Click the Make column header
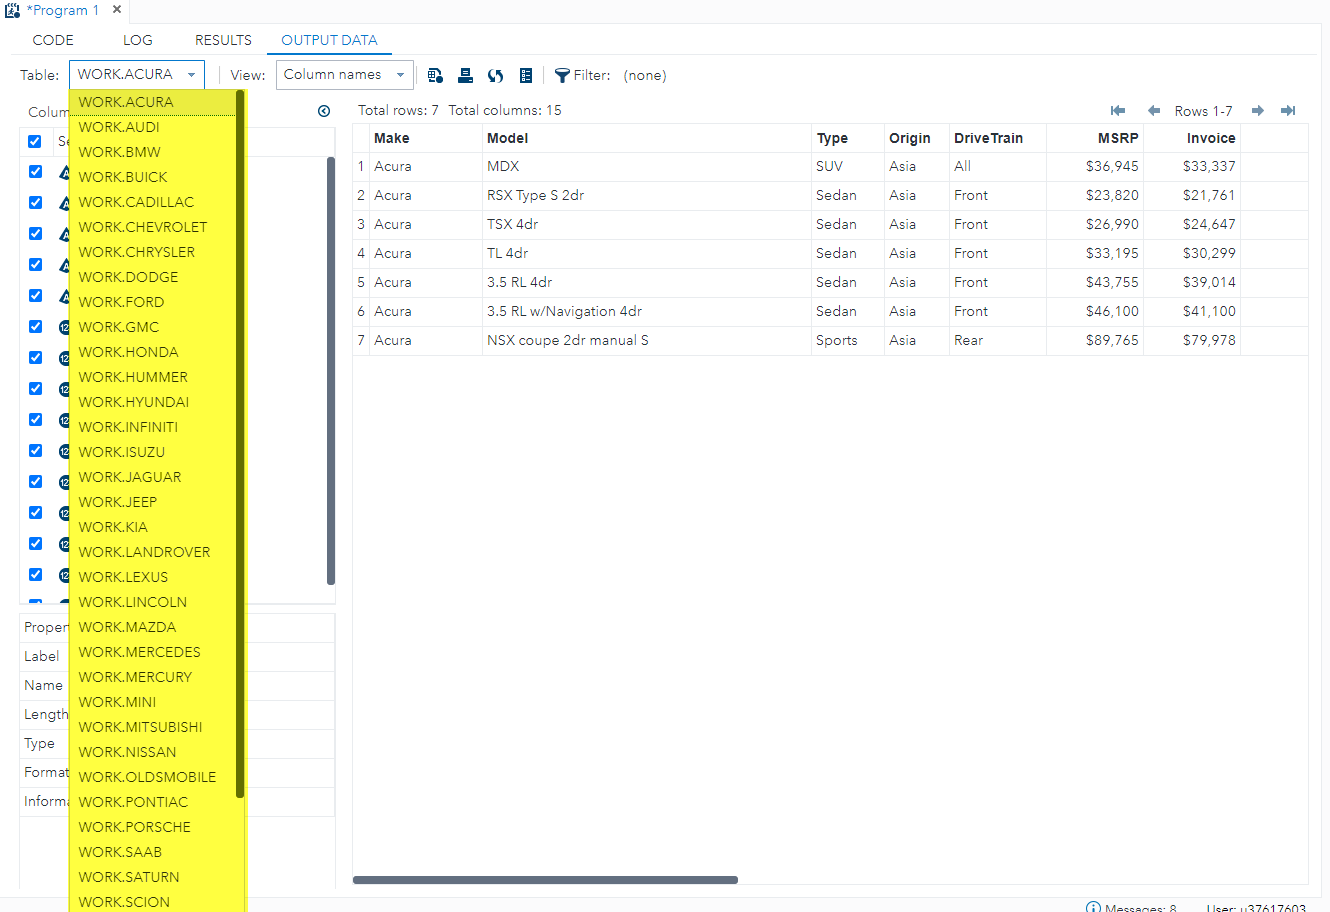The height and width of the screenshot is (912, 1330). (427, 138)
